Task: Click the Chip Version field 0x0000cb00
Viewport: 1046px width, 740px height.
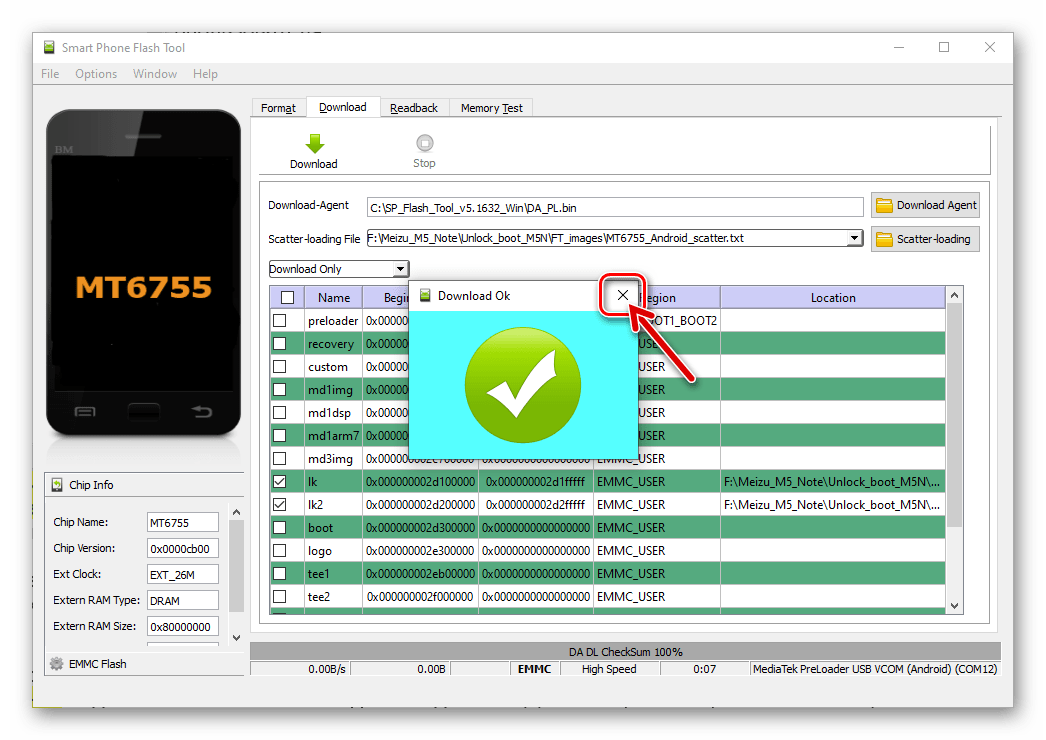Action: [x=183, y=548]
